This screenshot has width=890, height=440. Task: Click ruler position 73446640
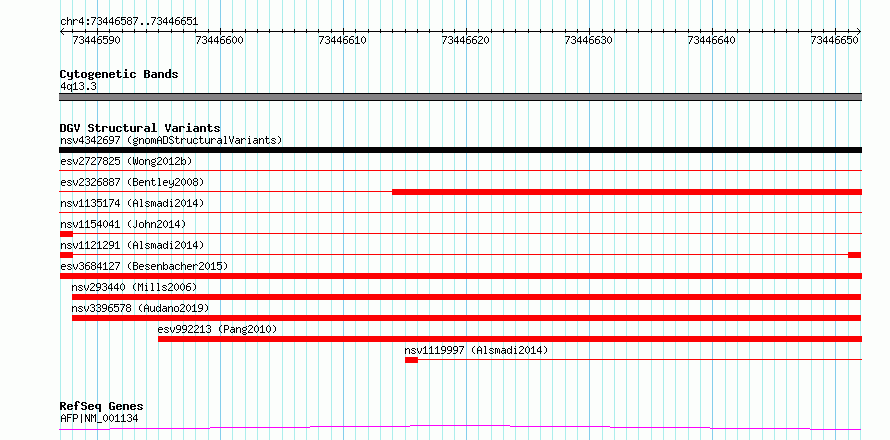[712, 40]
